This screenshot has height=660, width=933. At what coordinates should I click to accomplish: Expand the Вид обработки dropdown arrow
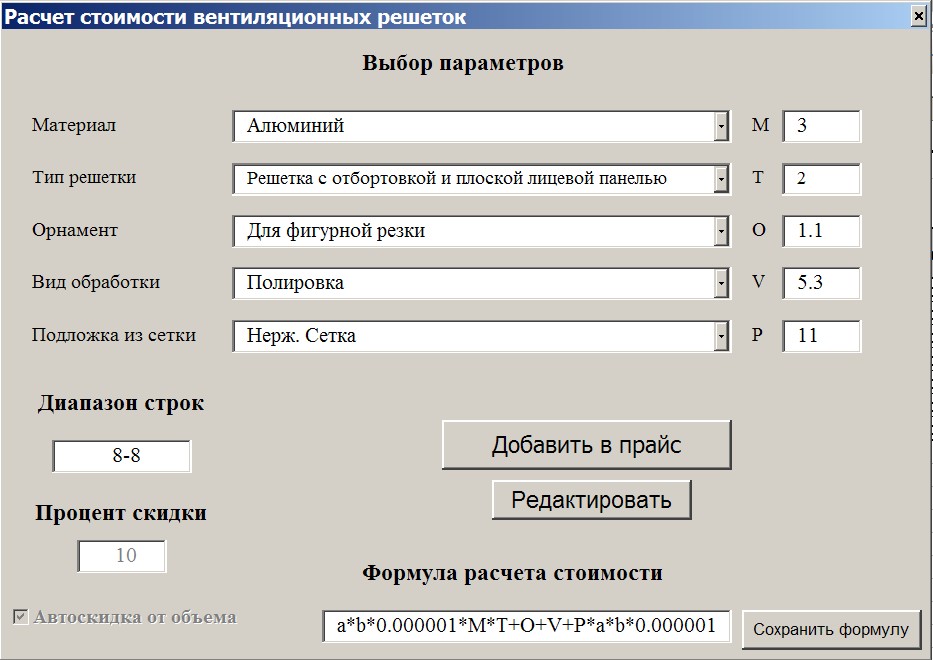coord(721,283)
